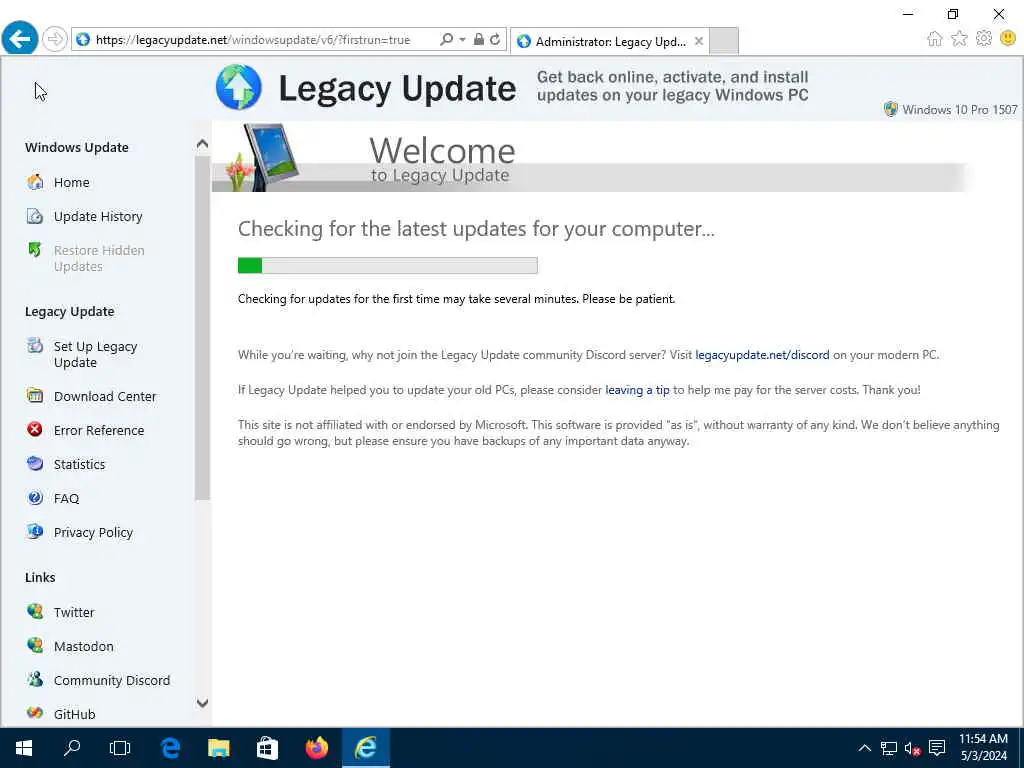Screen dimensions: 1024x768
Task: Open the Update History link
Action: click(x=98, y=216)
